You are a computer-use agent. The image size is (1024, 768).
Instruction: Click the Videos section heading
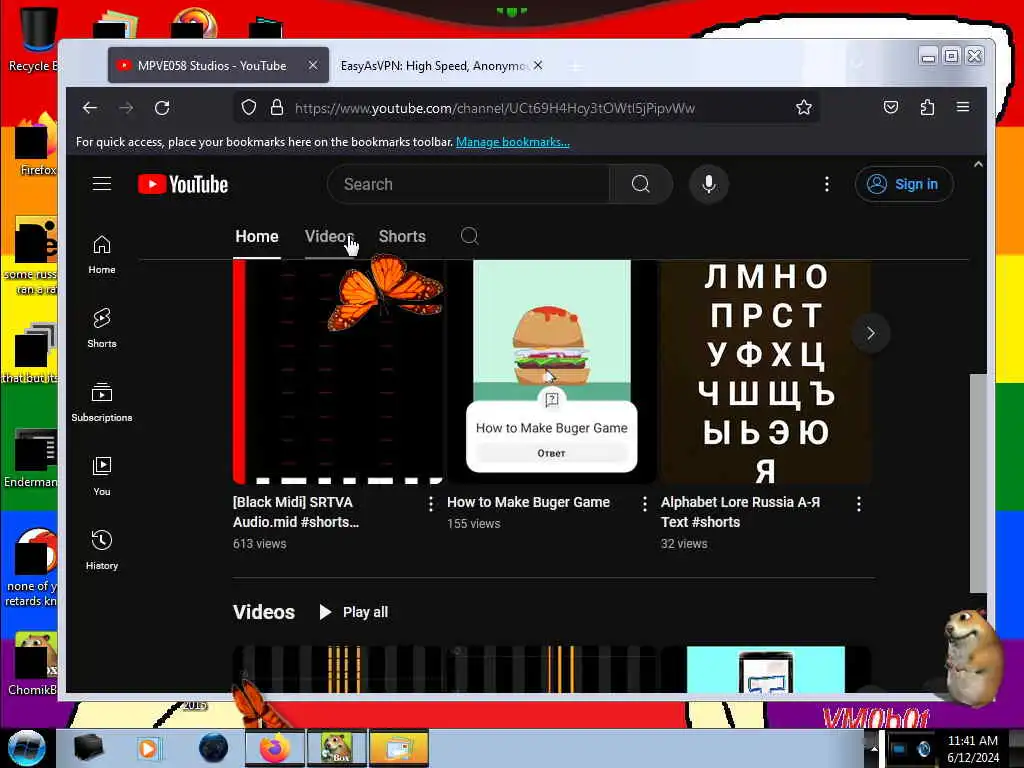click(264, 612)
